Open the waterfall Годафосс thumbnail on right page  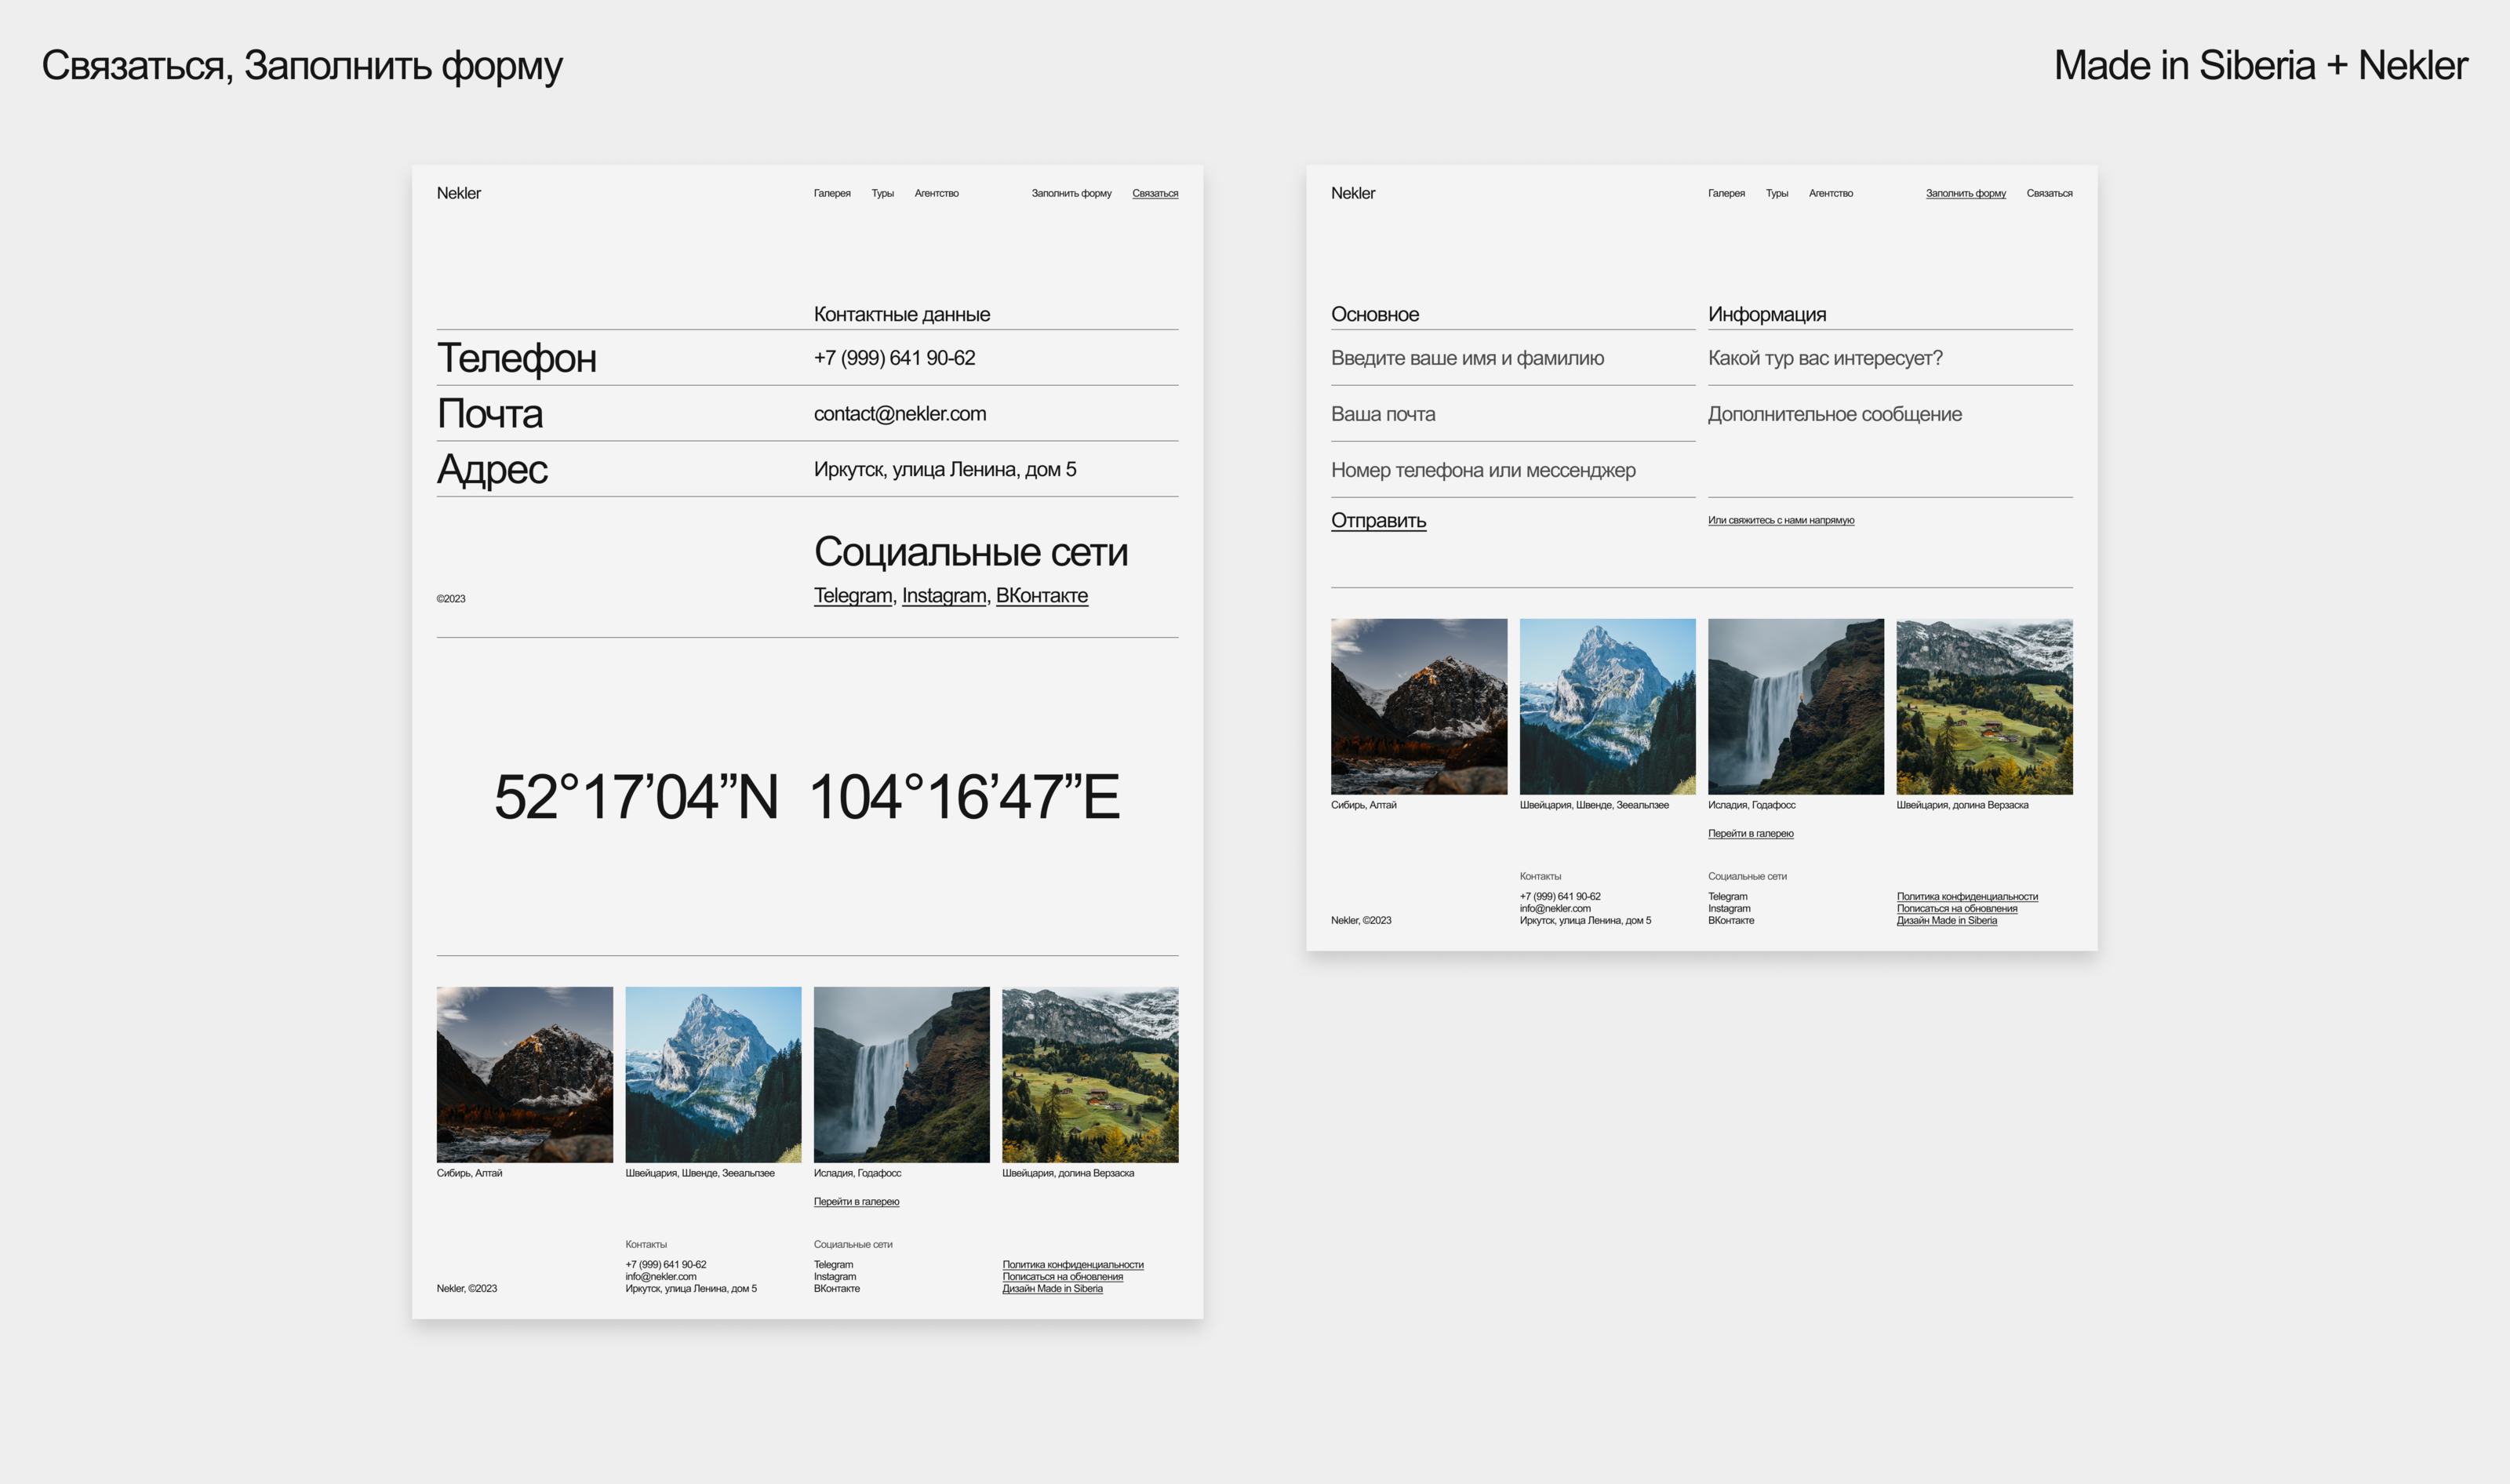[x=1795, y=706]
